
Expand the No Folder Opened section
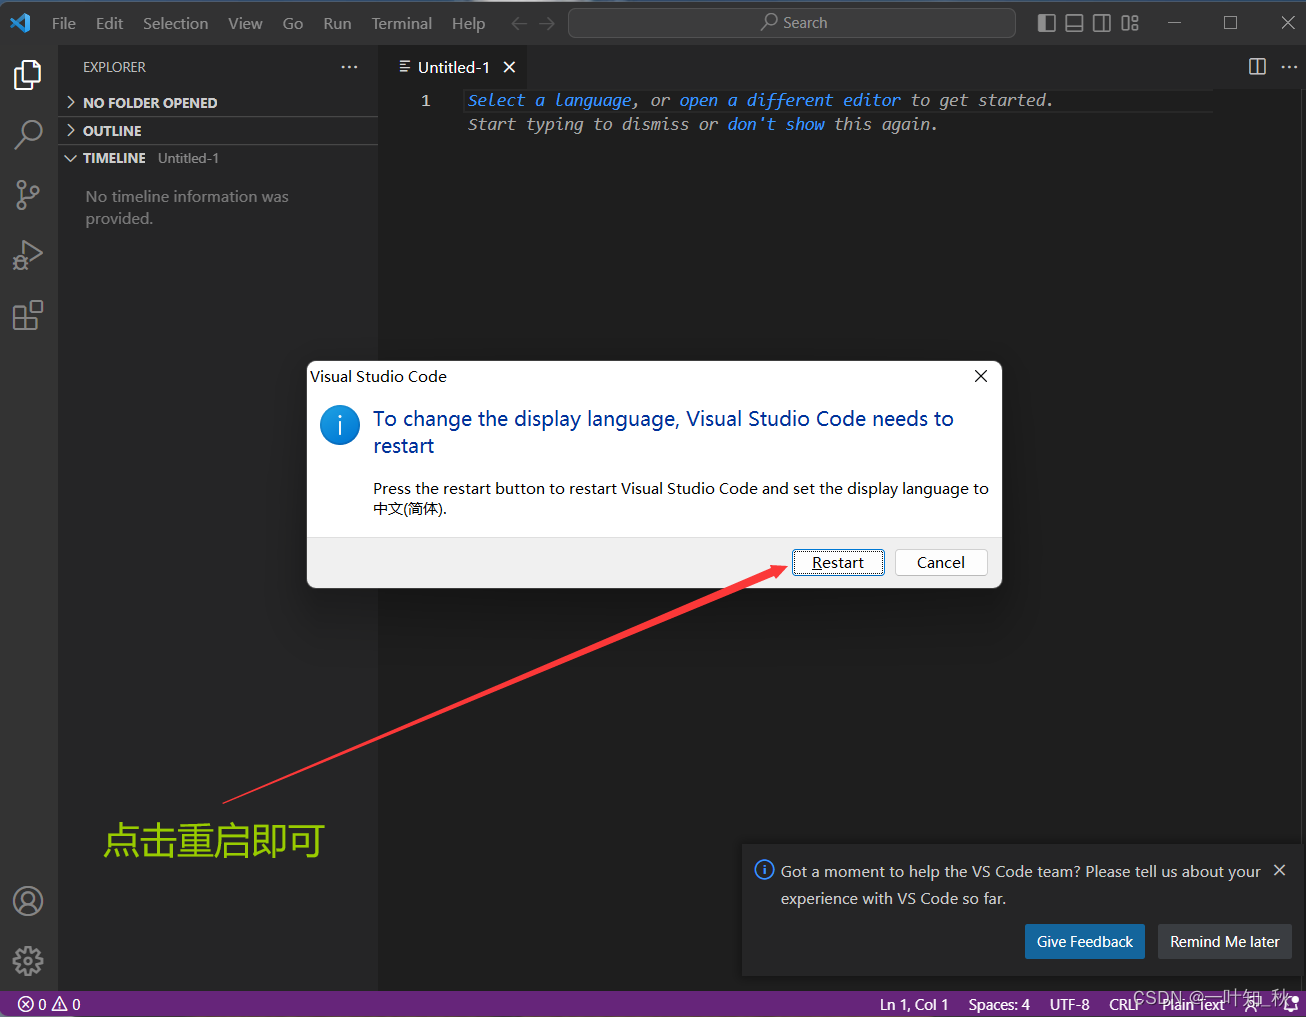pos(218,103)
